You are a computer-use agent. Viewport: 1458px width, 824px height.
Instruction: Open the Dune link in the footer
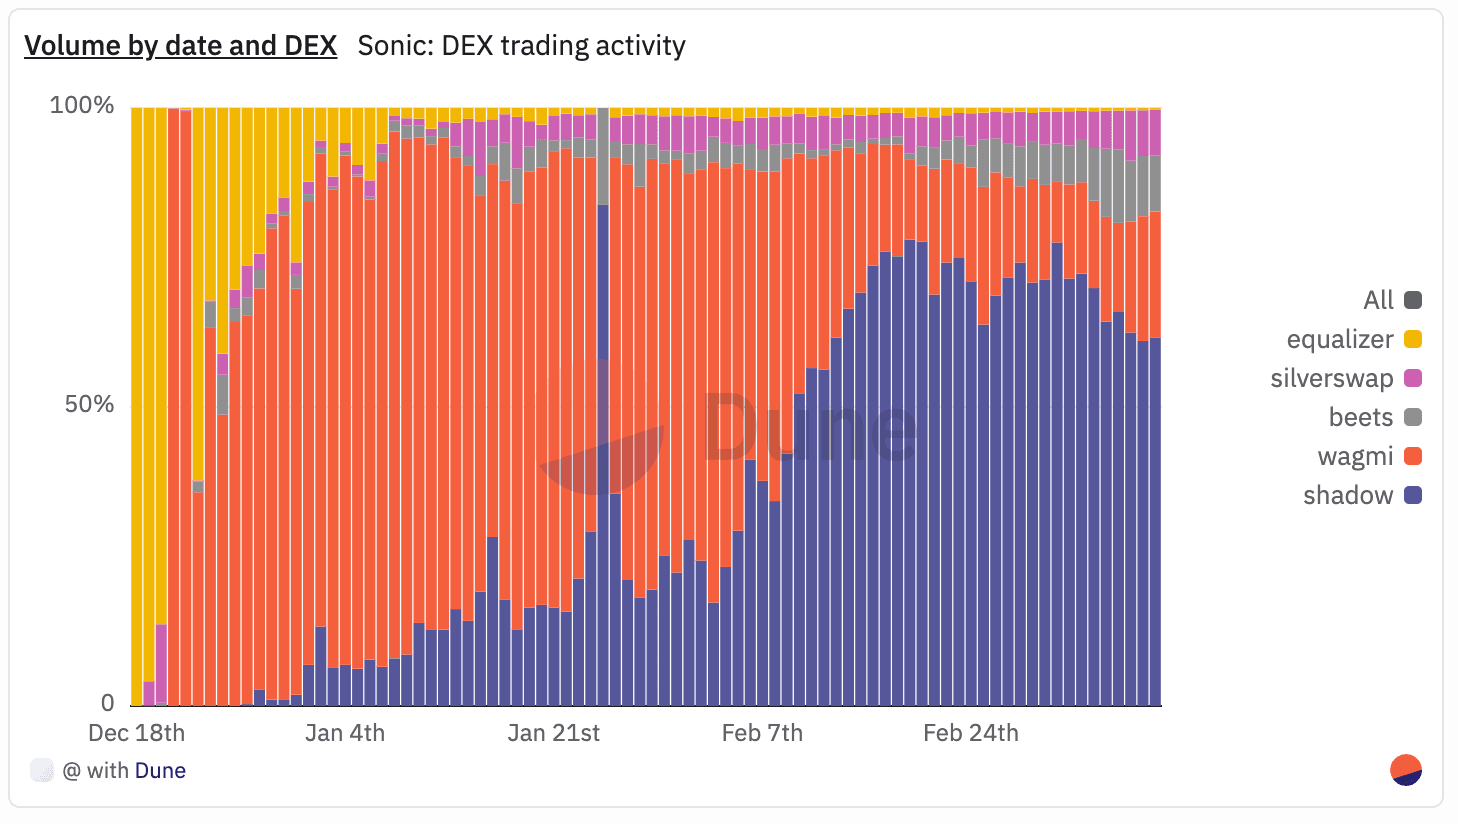pyautogui.click(x=160, y=771)
